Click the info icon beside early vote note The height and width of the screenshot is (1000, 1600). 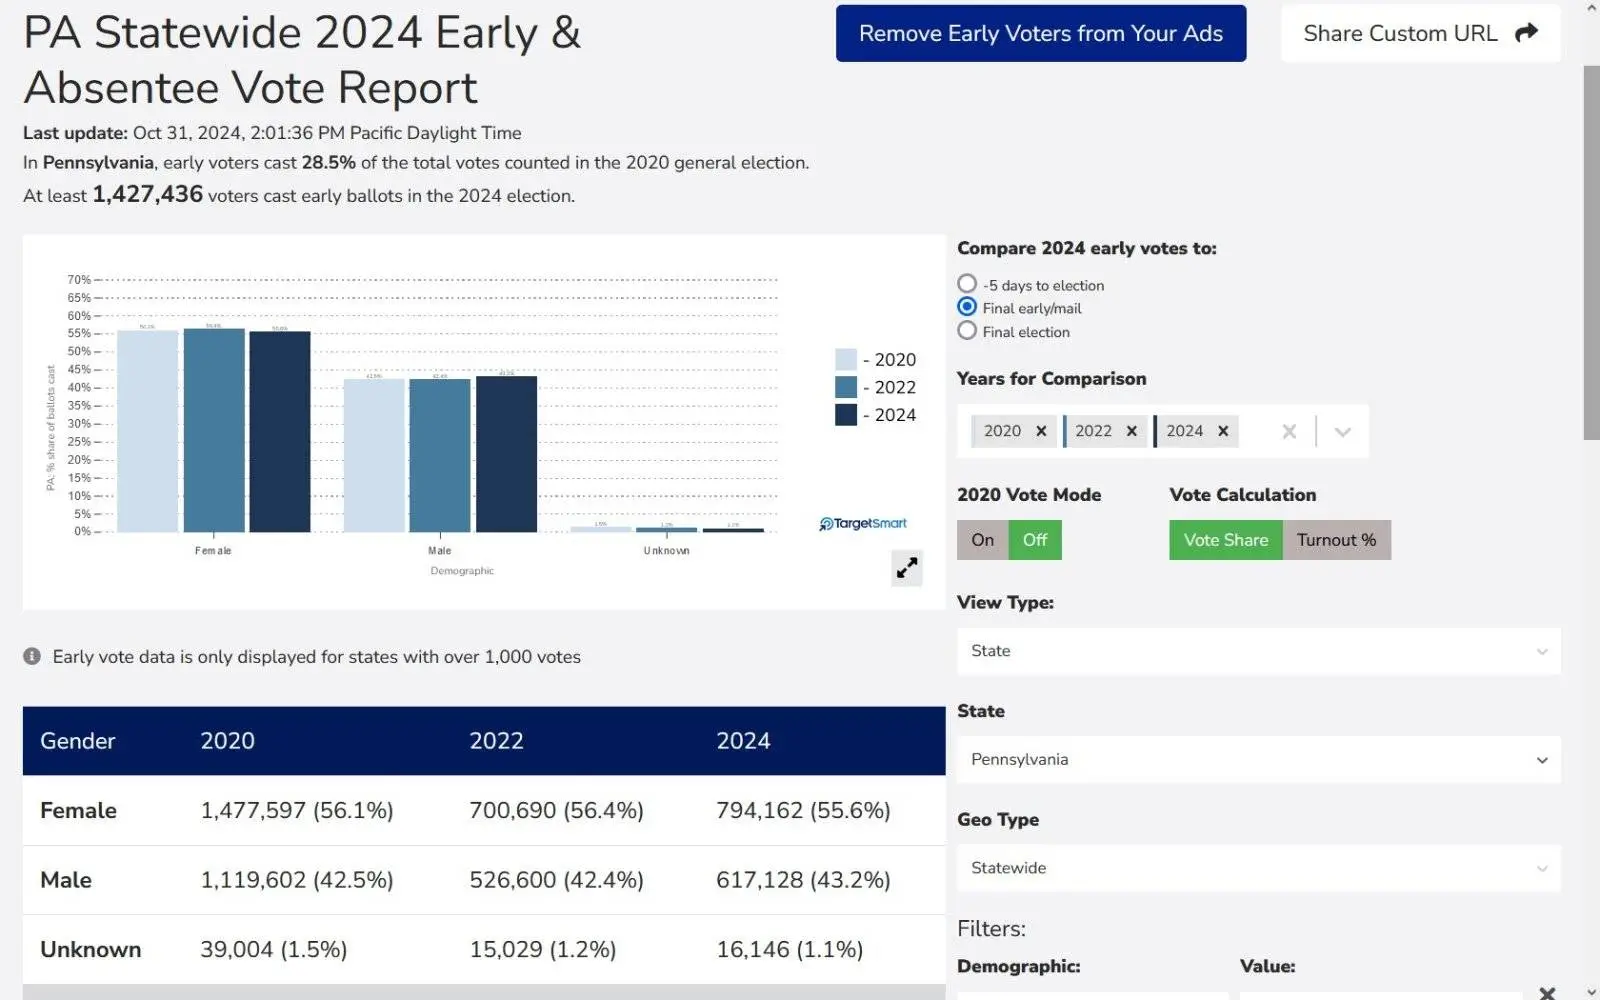32,656
